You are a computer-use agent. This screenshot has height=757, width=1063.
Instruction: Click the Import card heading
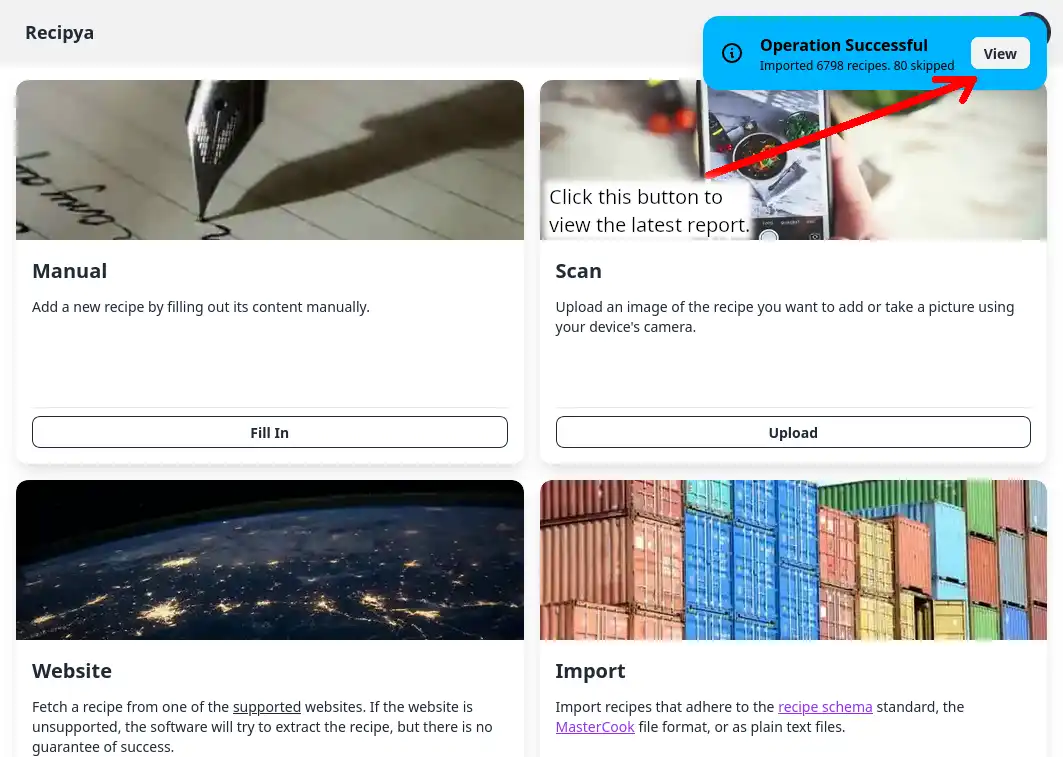[x=590, y=671]
